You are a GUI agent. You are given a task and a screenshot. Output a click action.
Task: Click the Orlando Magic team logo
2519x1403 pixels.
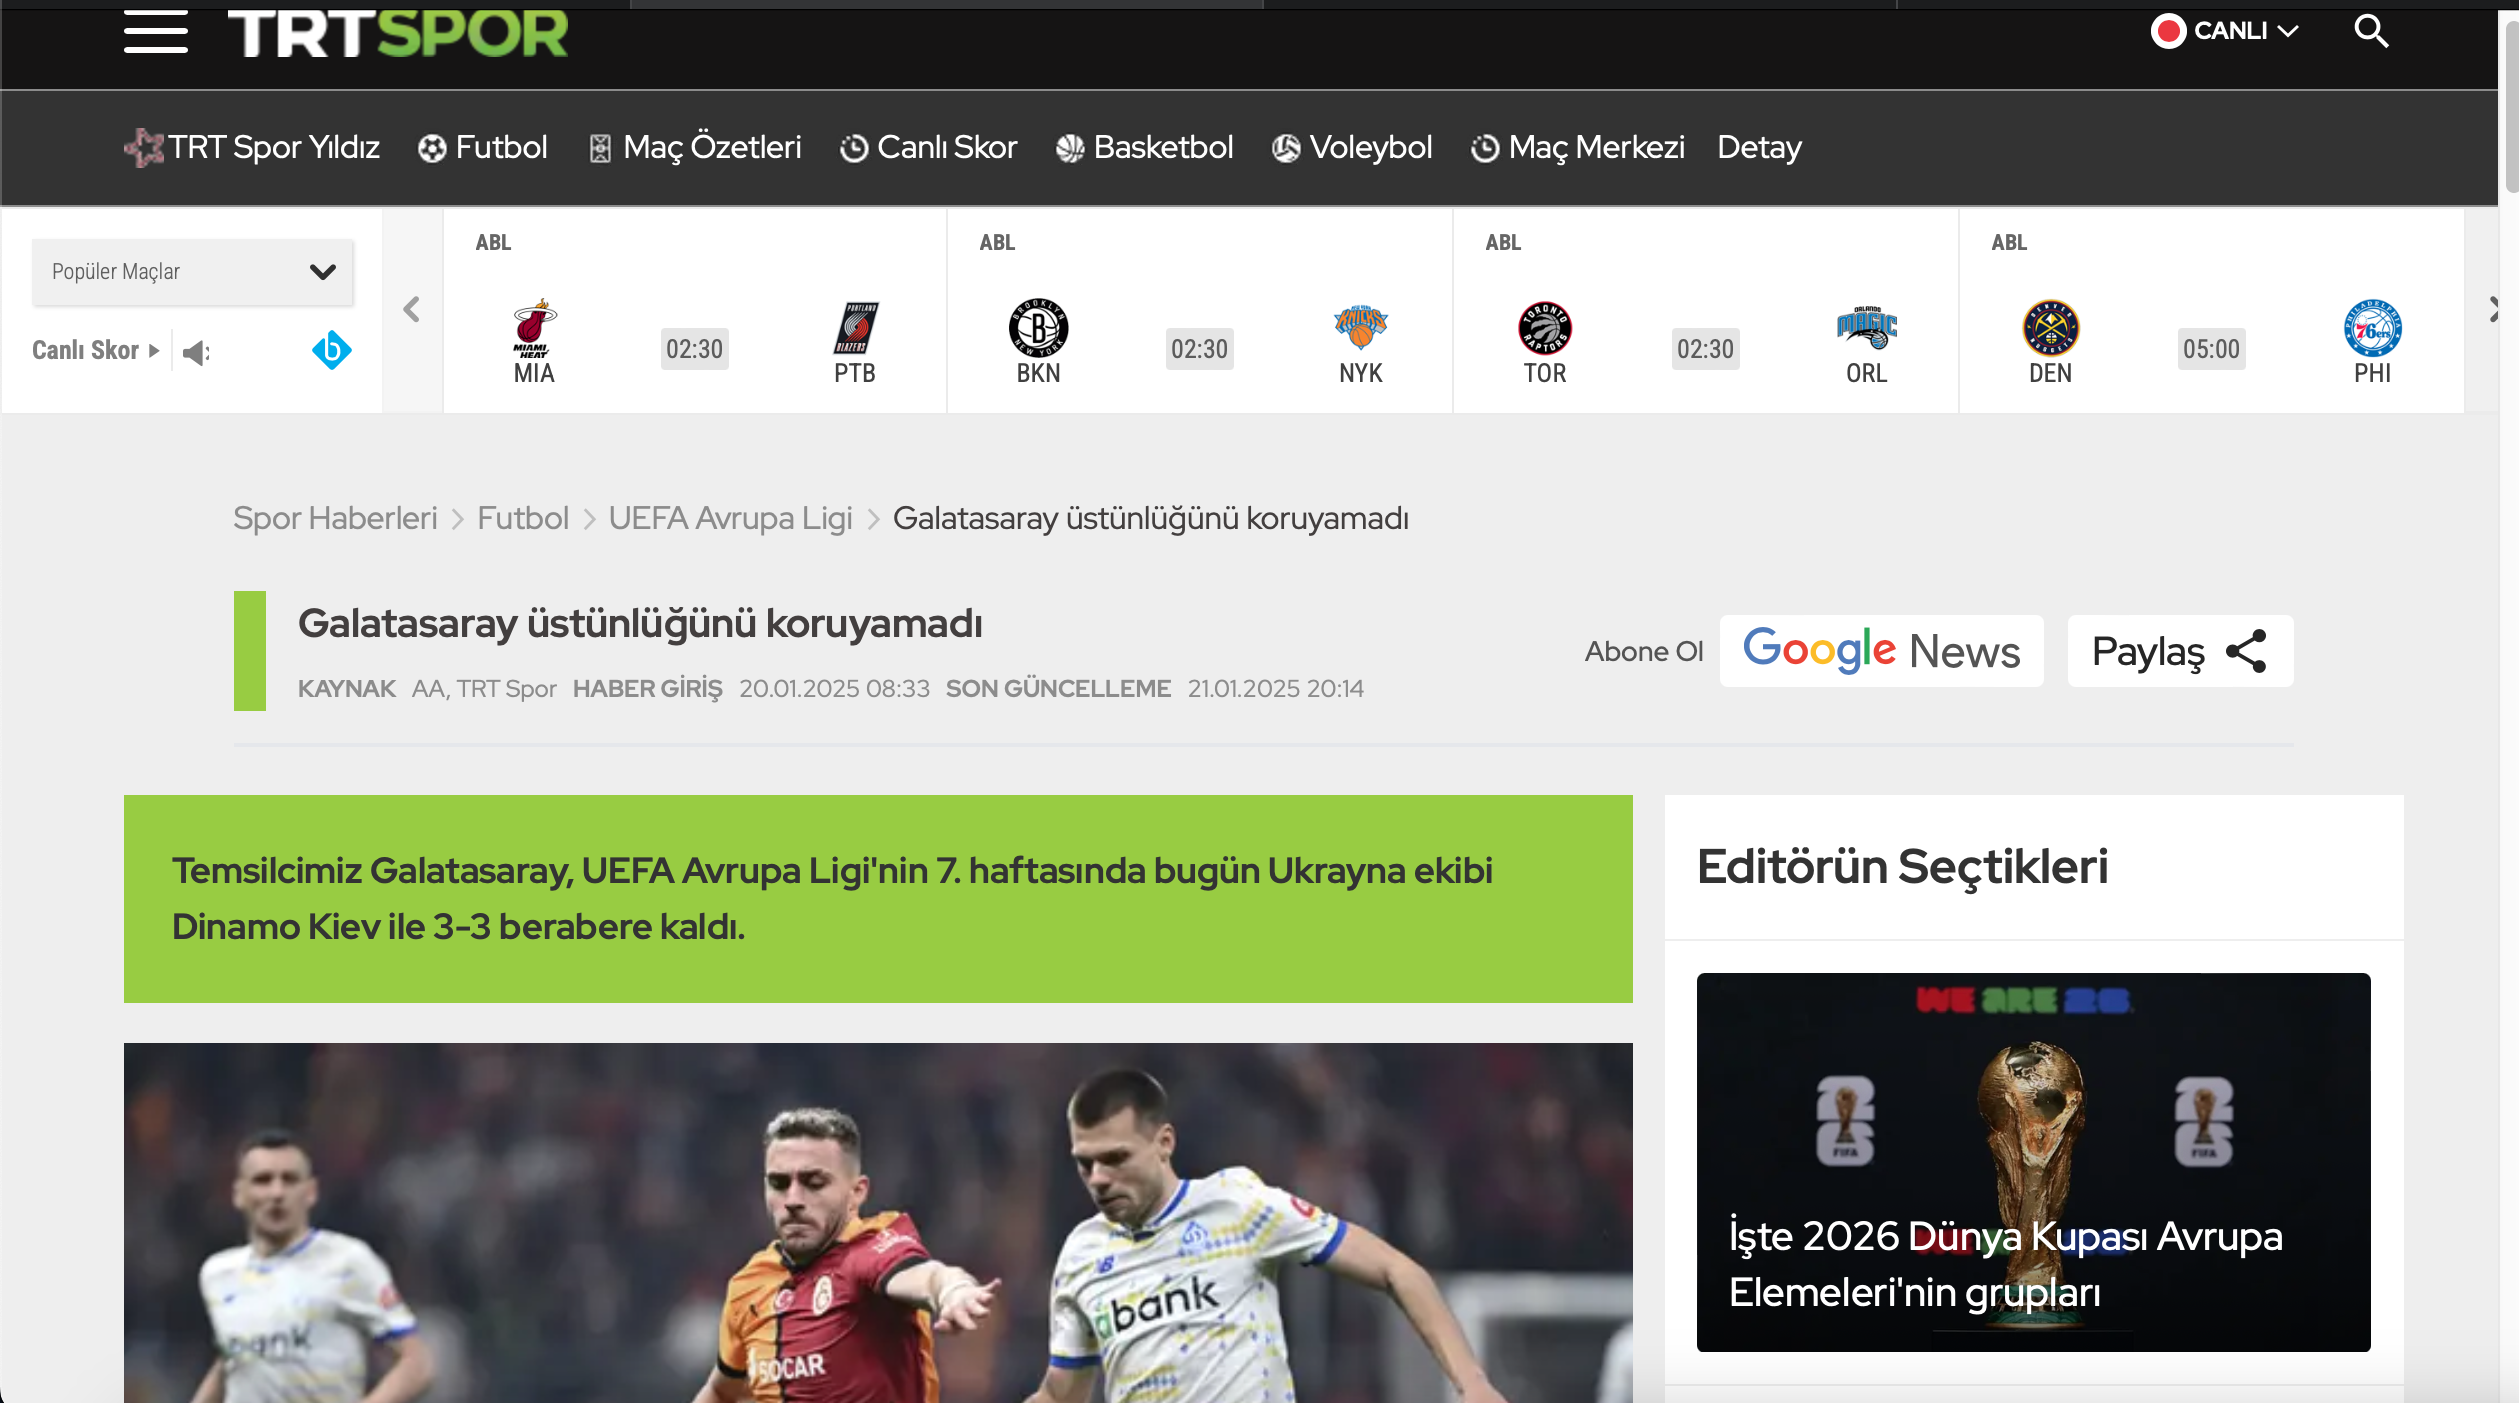(1867, 327)
